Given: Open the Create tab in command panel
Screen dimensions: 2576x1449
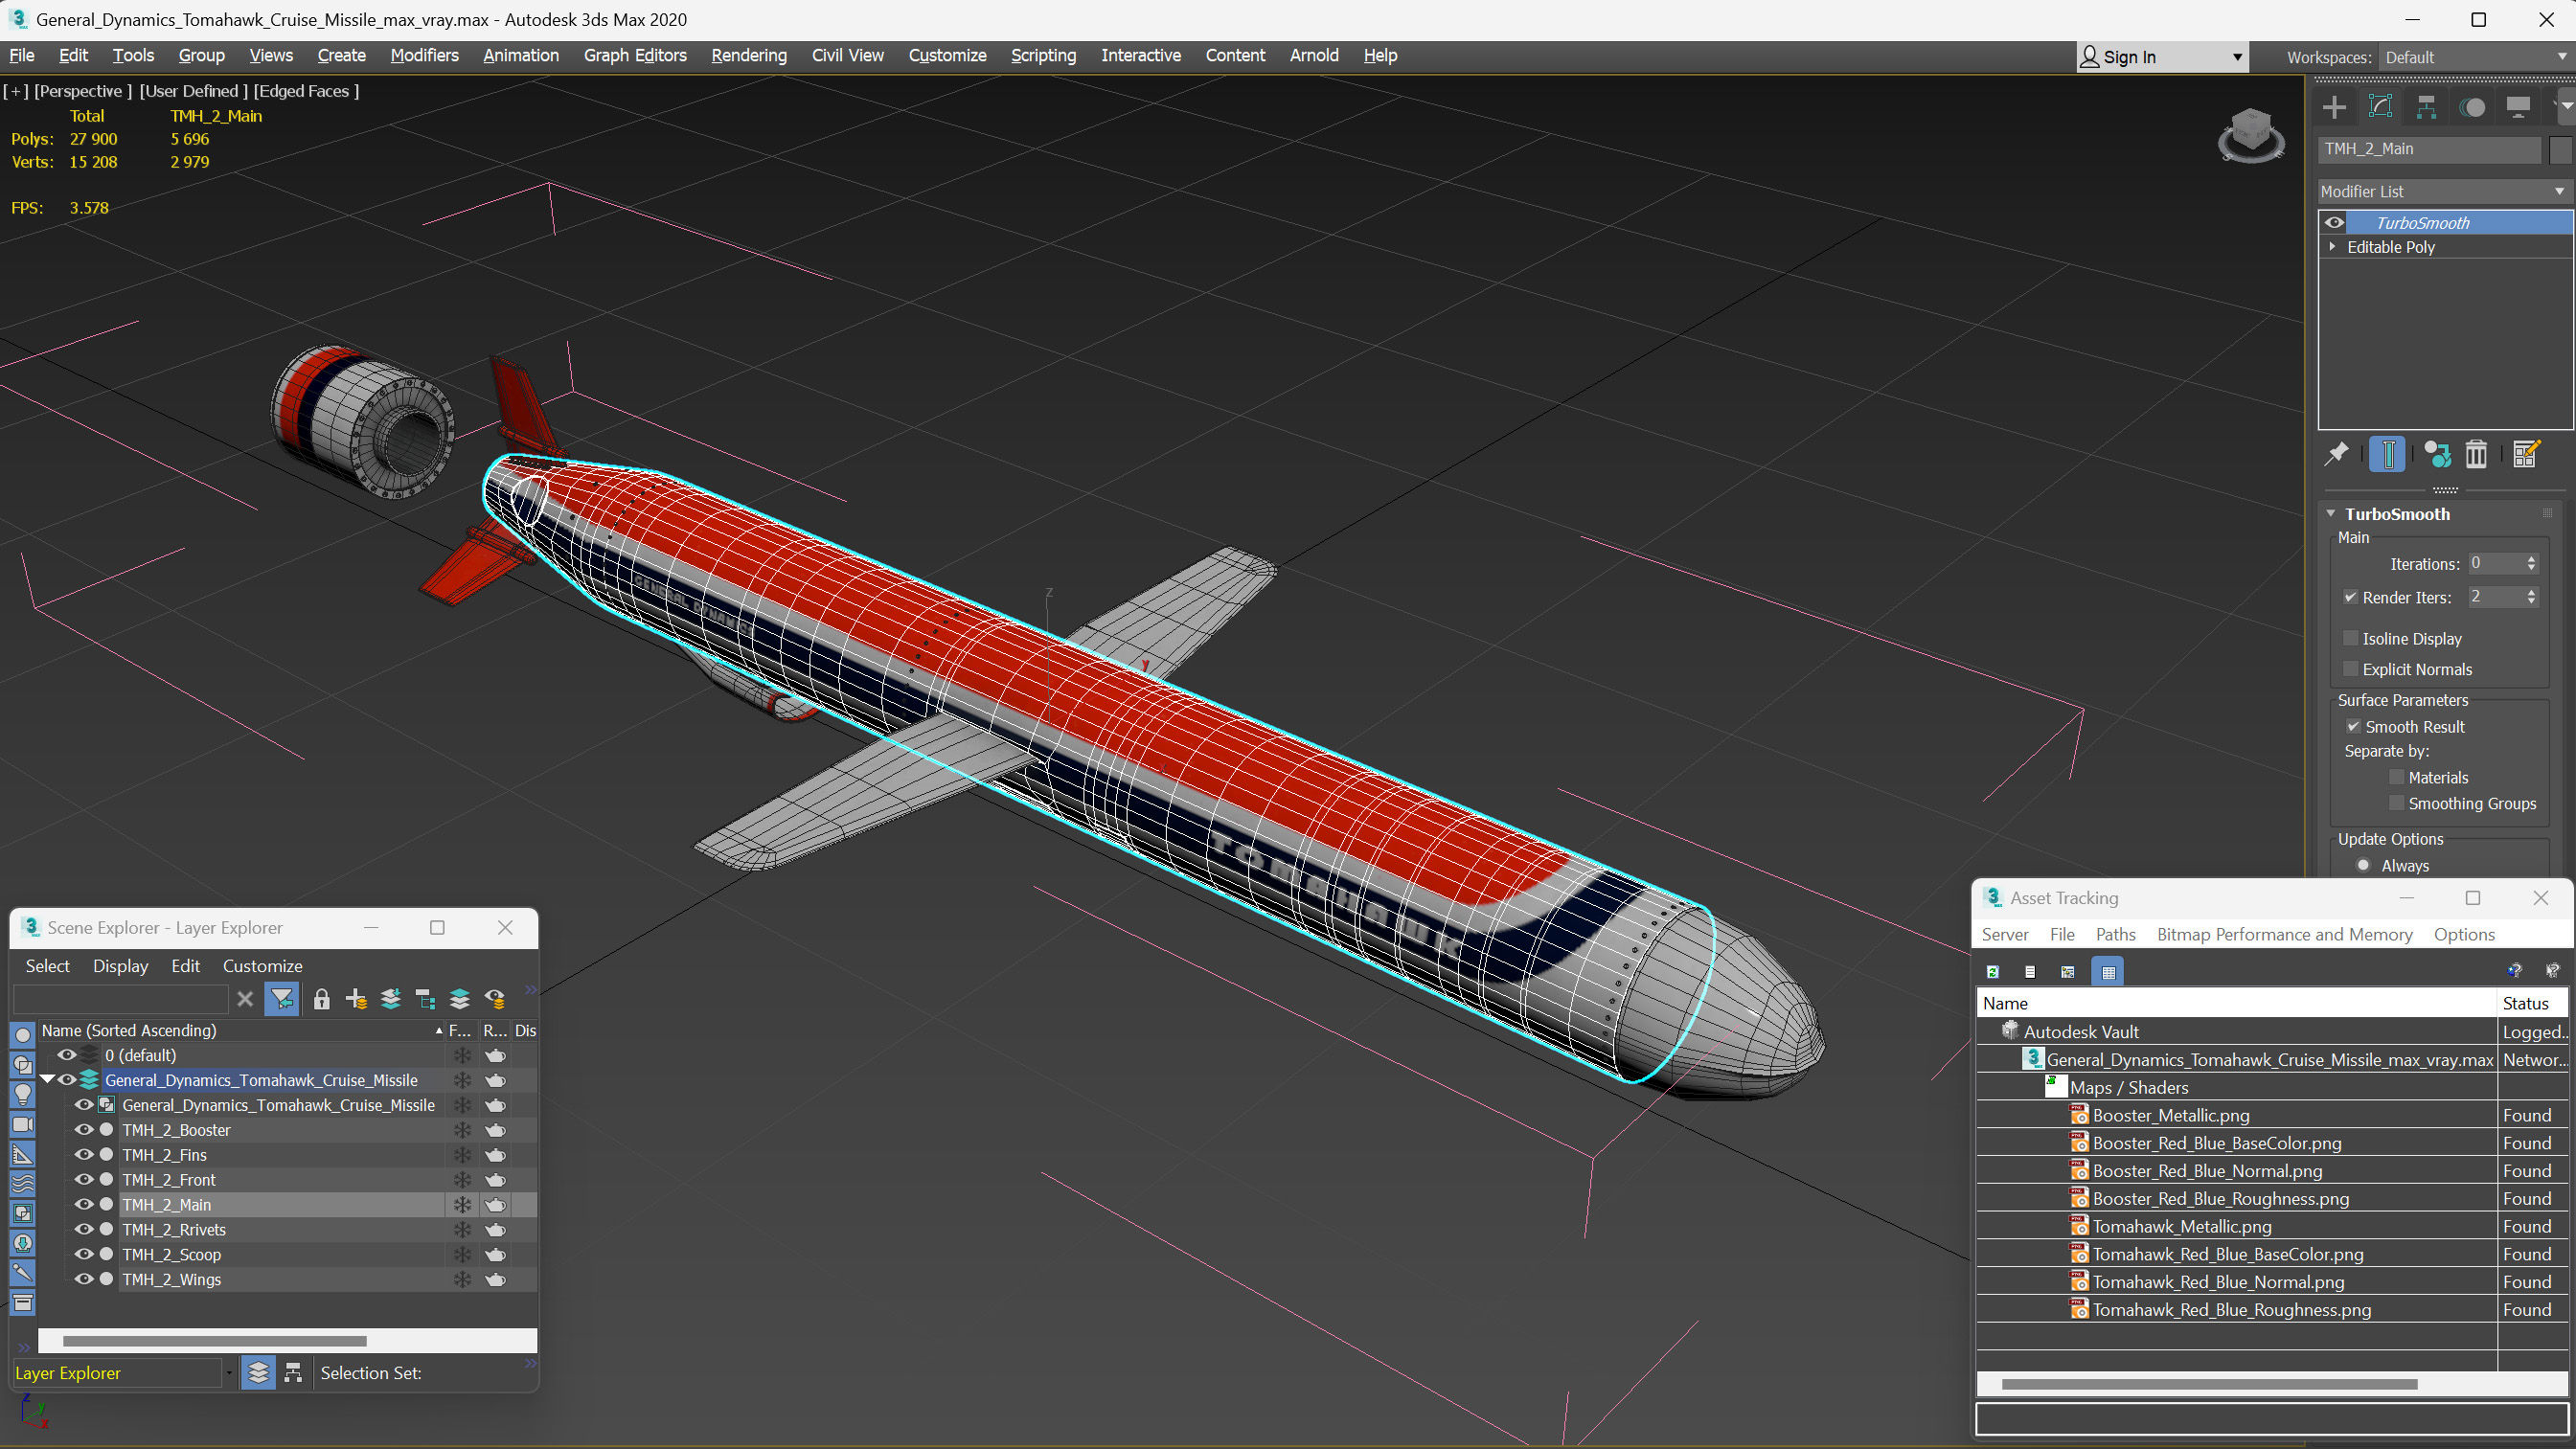Looking at the screenshot, I should pos(2334,107).
